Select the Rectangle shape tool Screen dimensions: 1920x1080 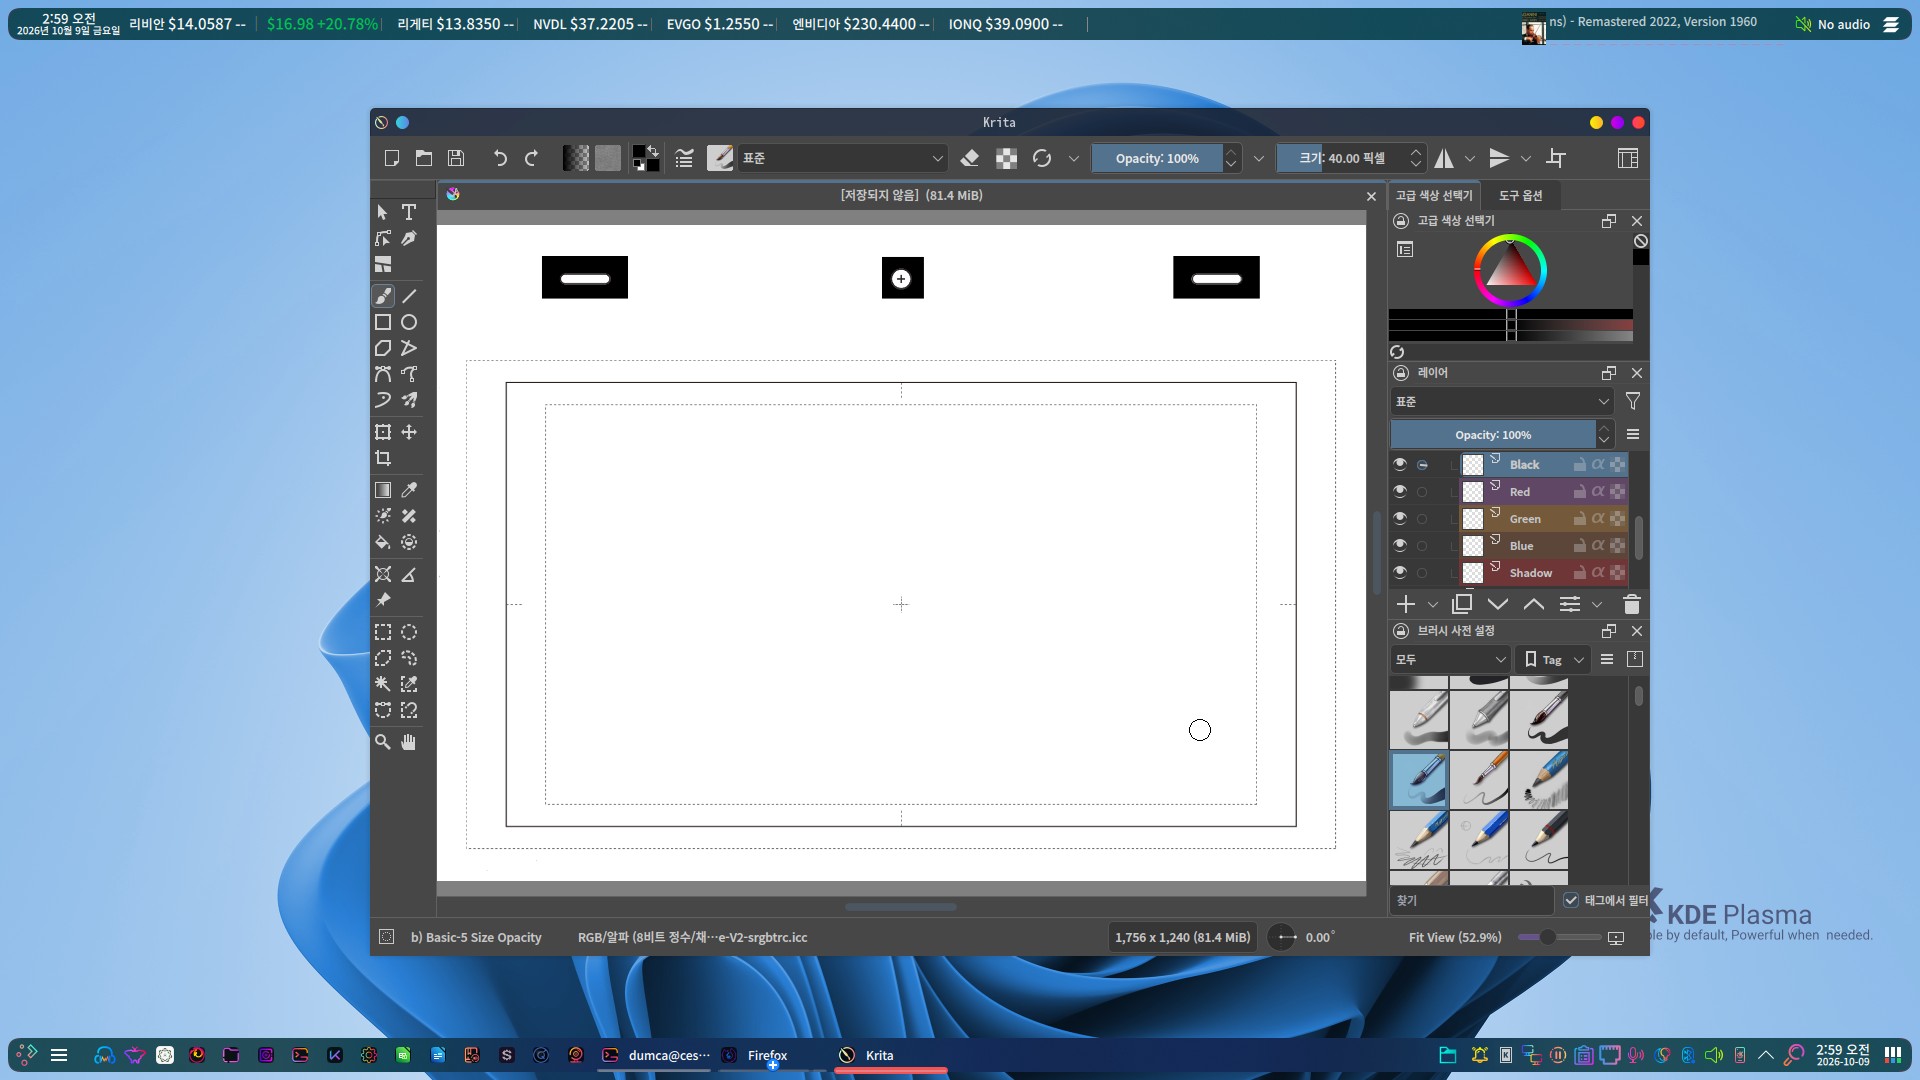383,322
